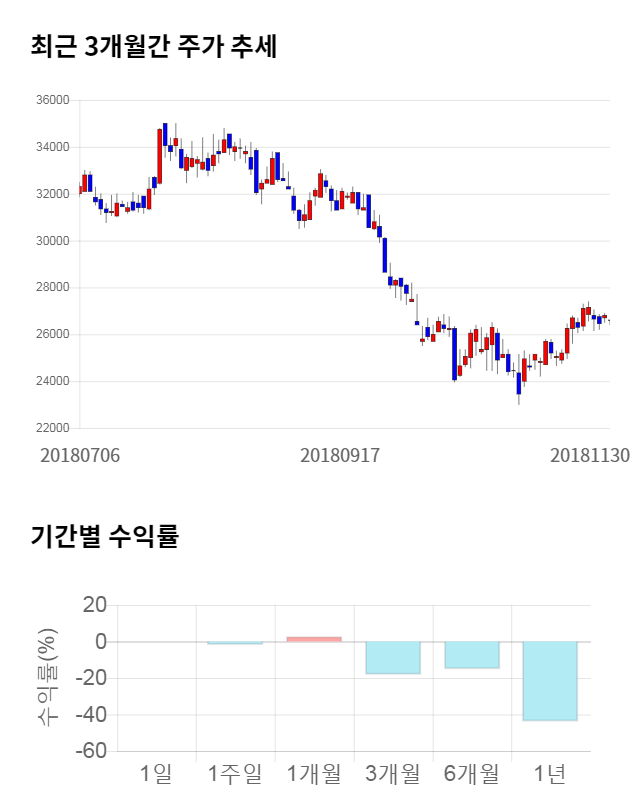Click the '수익률(%)' vertical axis title
The width and height of the screenshot is (640, 810).
click(47, 677)
